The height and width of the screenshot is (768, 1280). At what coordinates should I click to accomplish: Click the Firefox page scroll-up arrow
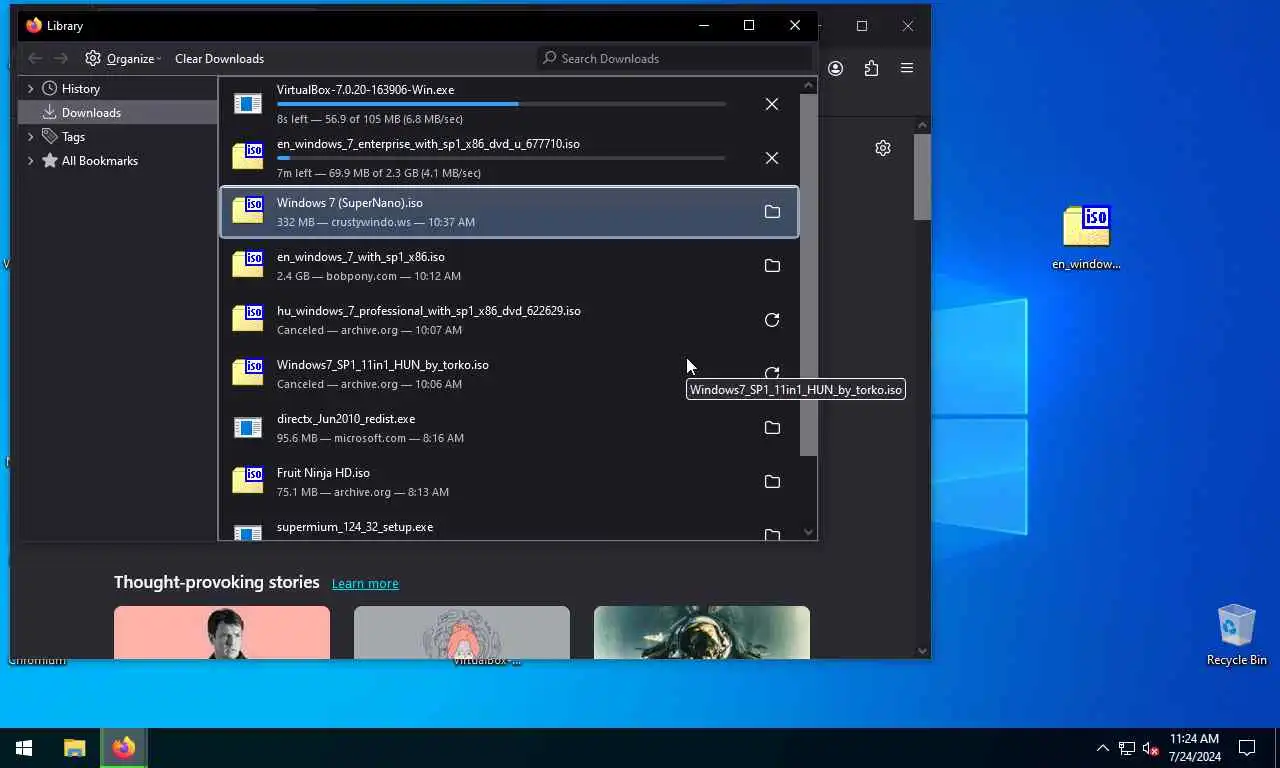922,125
